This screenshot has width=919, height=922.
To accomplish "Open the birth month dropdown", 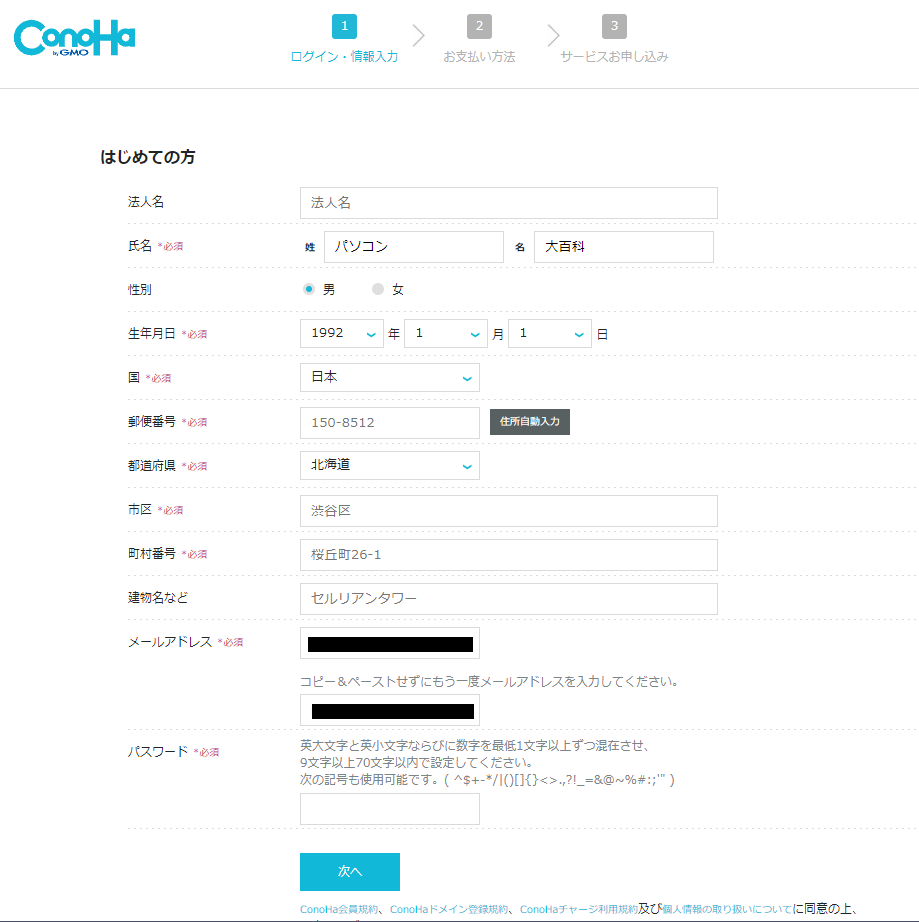I will [445, 334].
